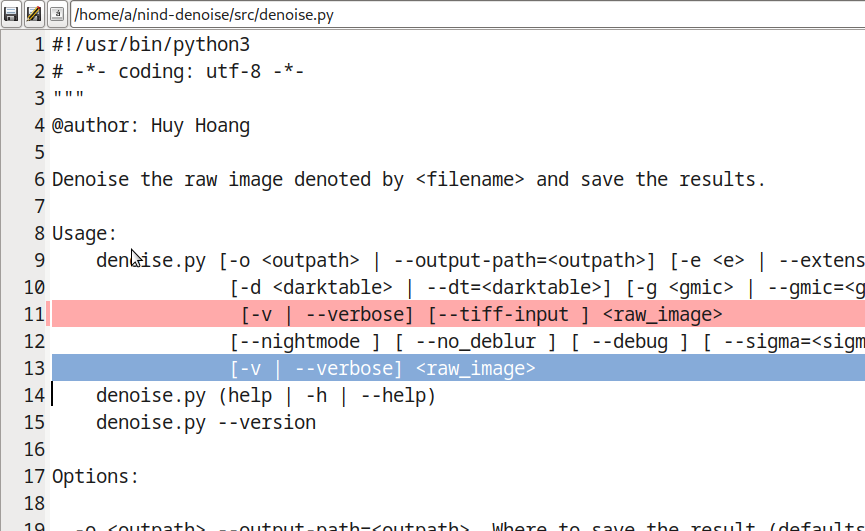Image resolution: width=865 pixels, height=531 pixels.
Task: Click line number 16 in the gutter
Action: point(34,450)
